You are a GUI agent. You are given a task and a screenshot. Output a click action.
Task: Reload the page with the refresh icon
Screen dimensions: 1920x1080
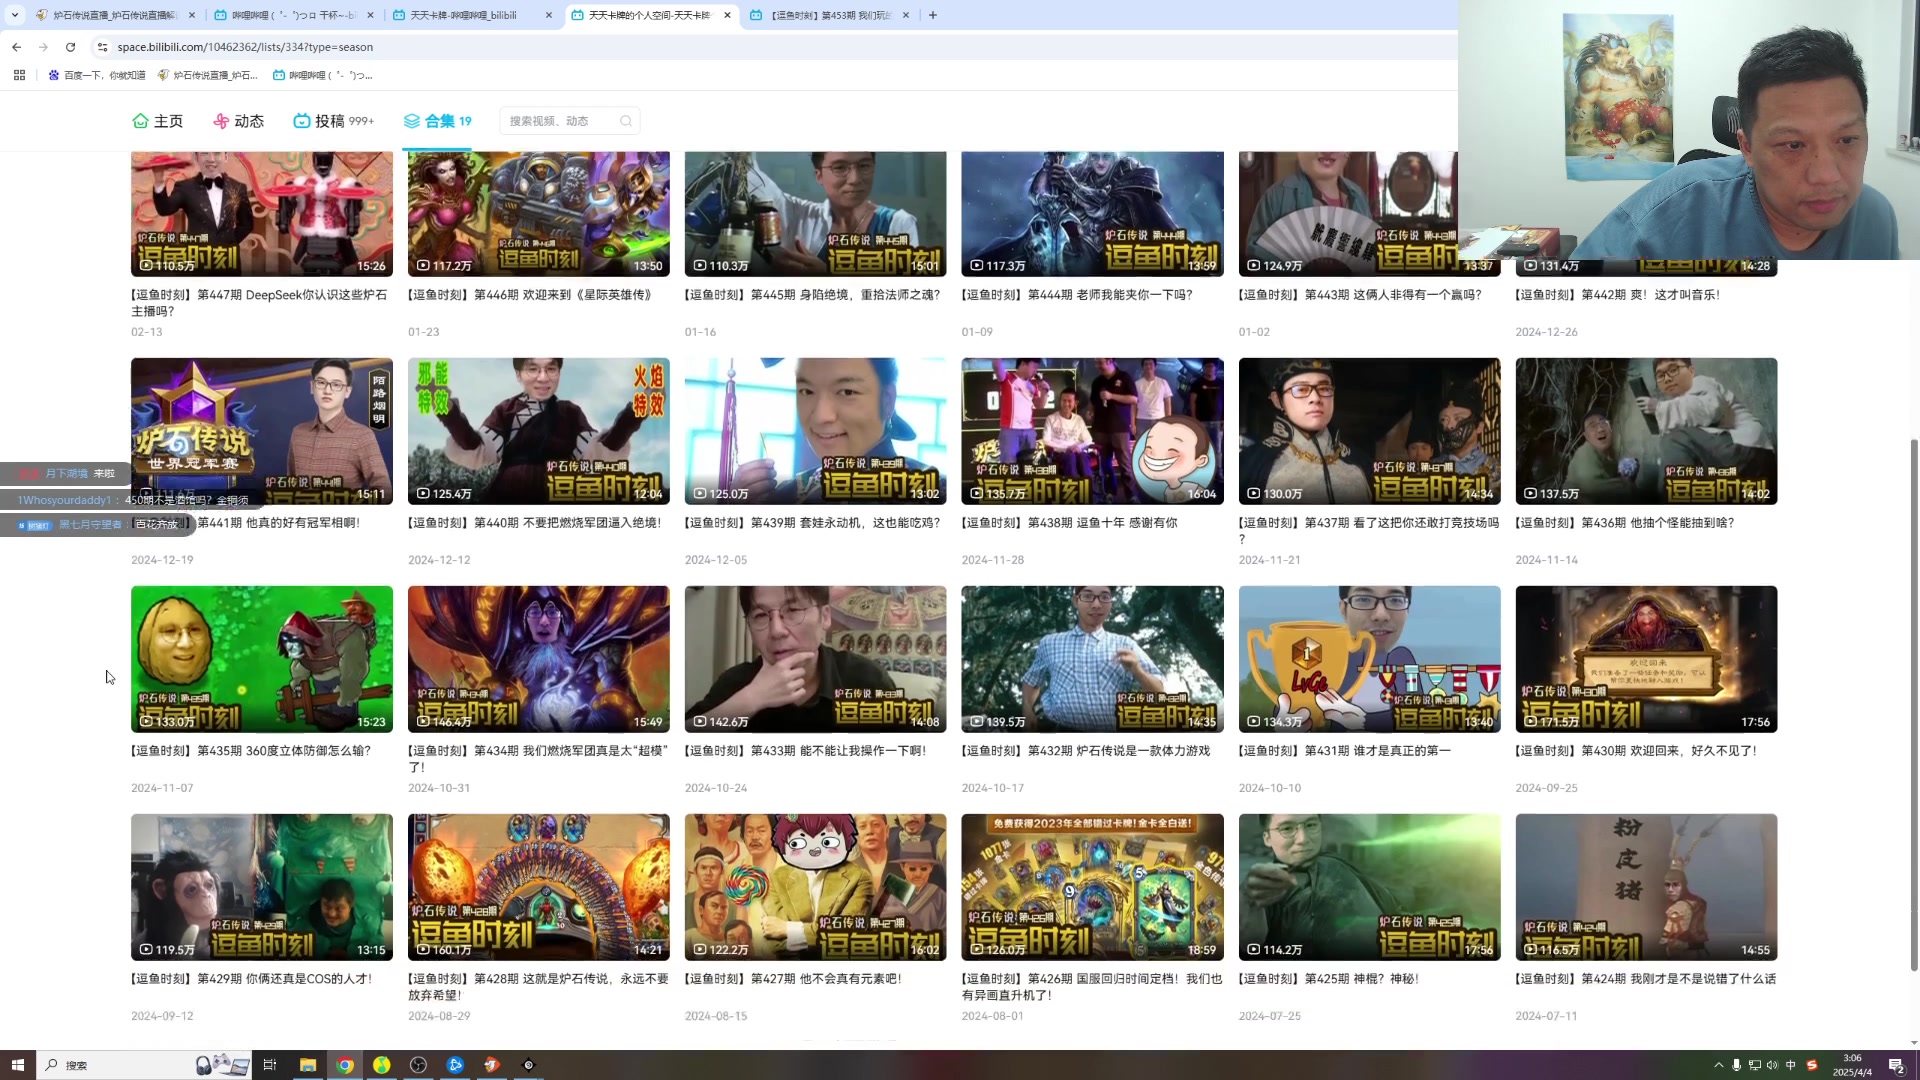pos(70,47)
